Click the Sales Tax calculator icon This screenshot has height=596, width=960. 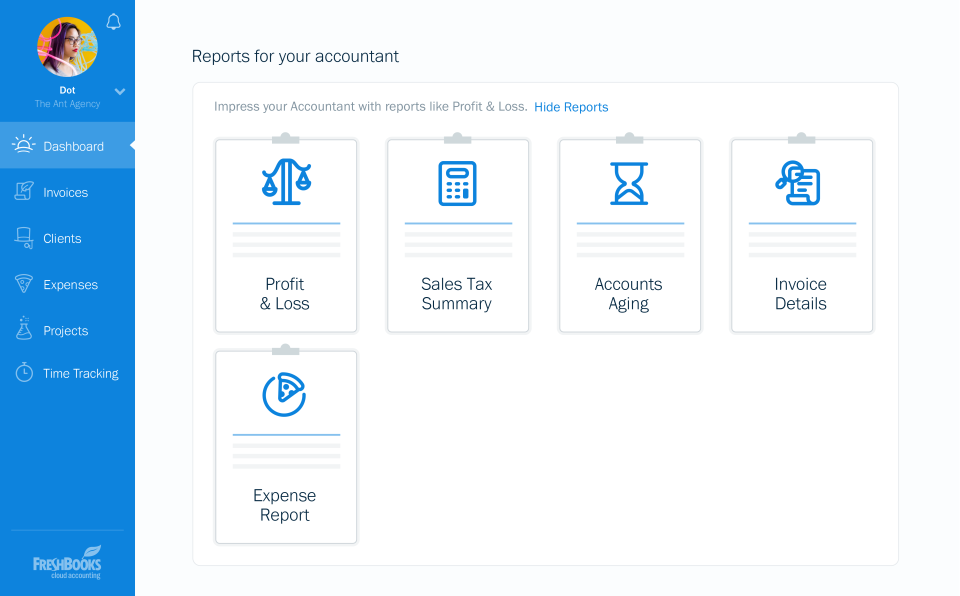pyautogui.click(x=457, y=183)
